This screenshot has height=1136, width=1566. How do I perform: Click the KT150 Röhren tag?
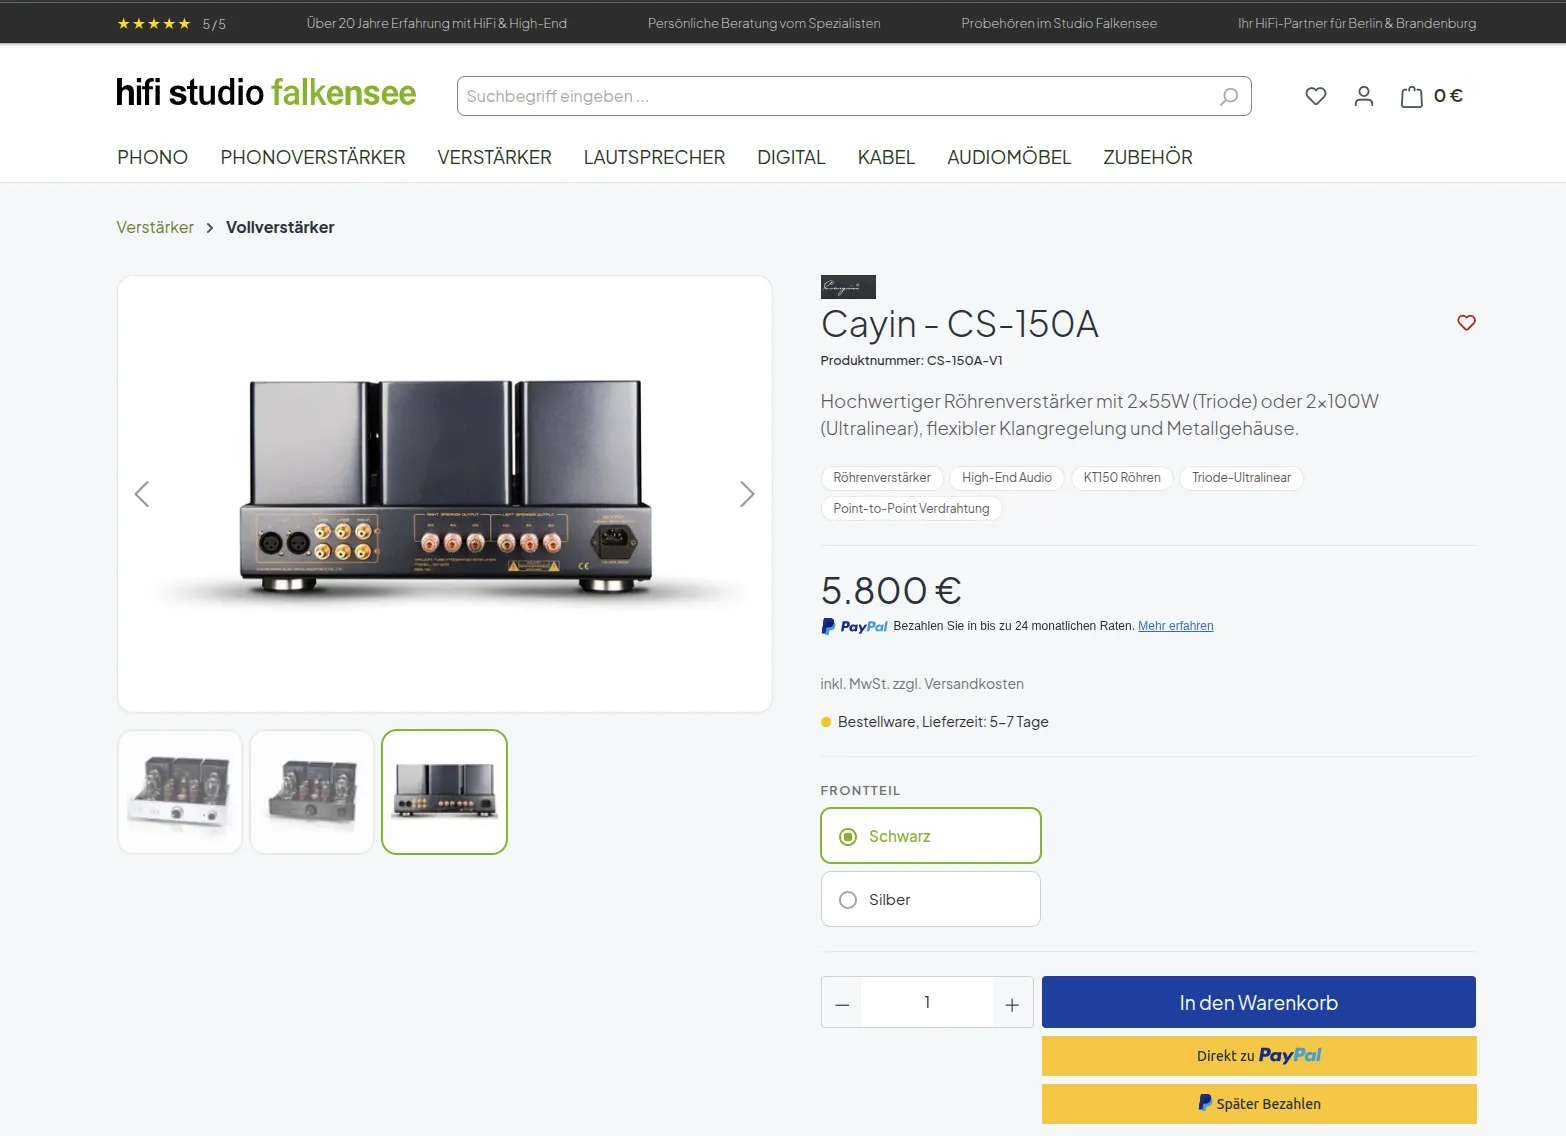click(x=1122, y=478)
